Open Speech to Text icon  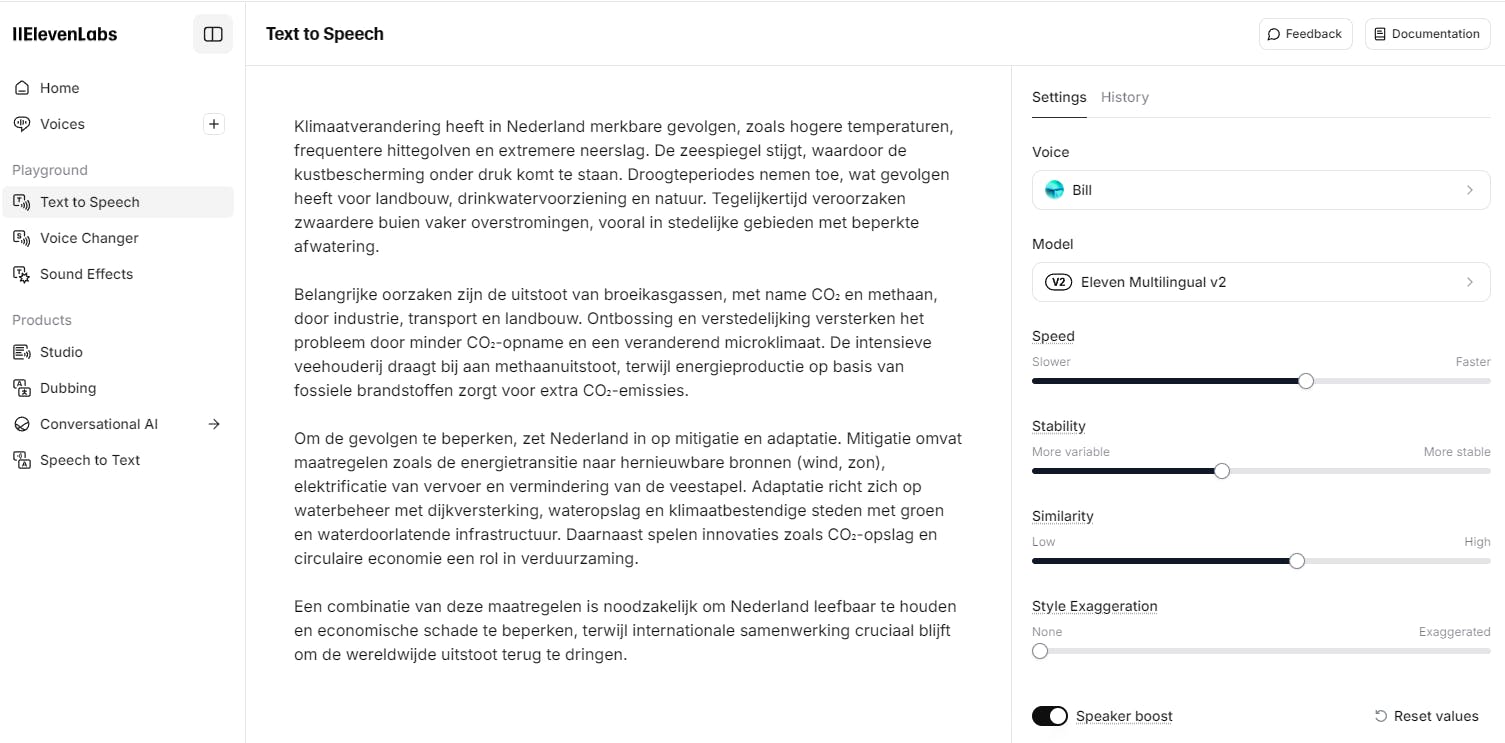pos(22,460)
